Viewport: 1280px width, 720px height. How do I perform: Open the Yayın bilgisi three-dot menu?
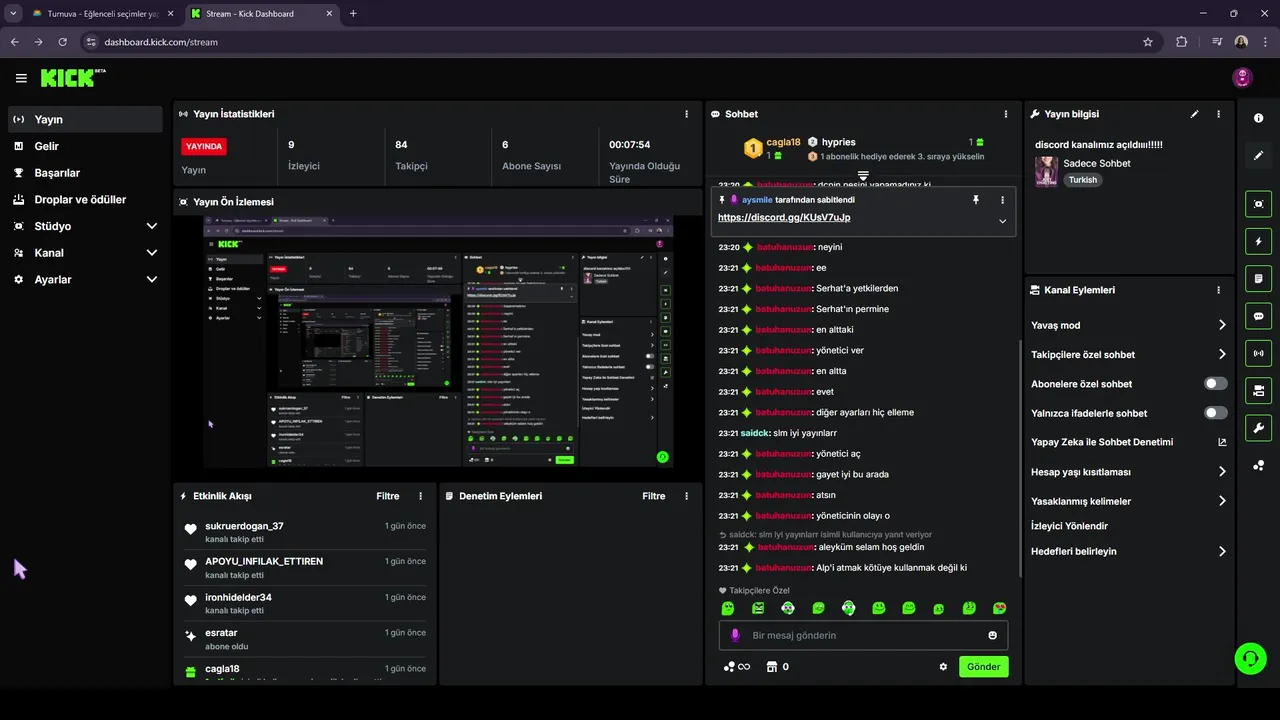tap(1218, 114)
